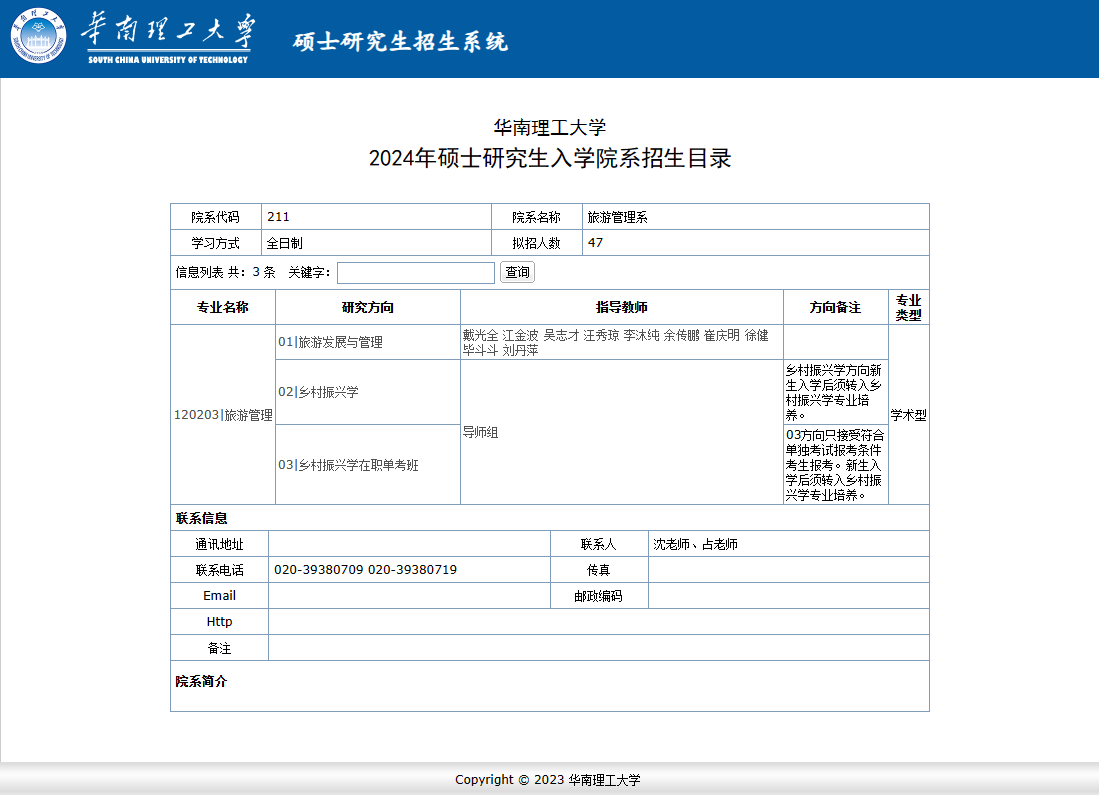Click the department code value 211
1099x795 pixels.
click(278, 217)
